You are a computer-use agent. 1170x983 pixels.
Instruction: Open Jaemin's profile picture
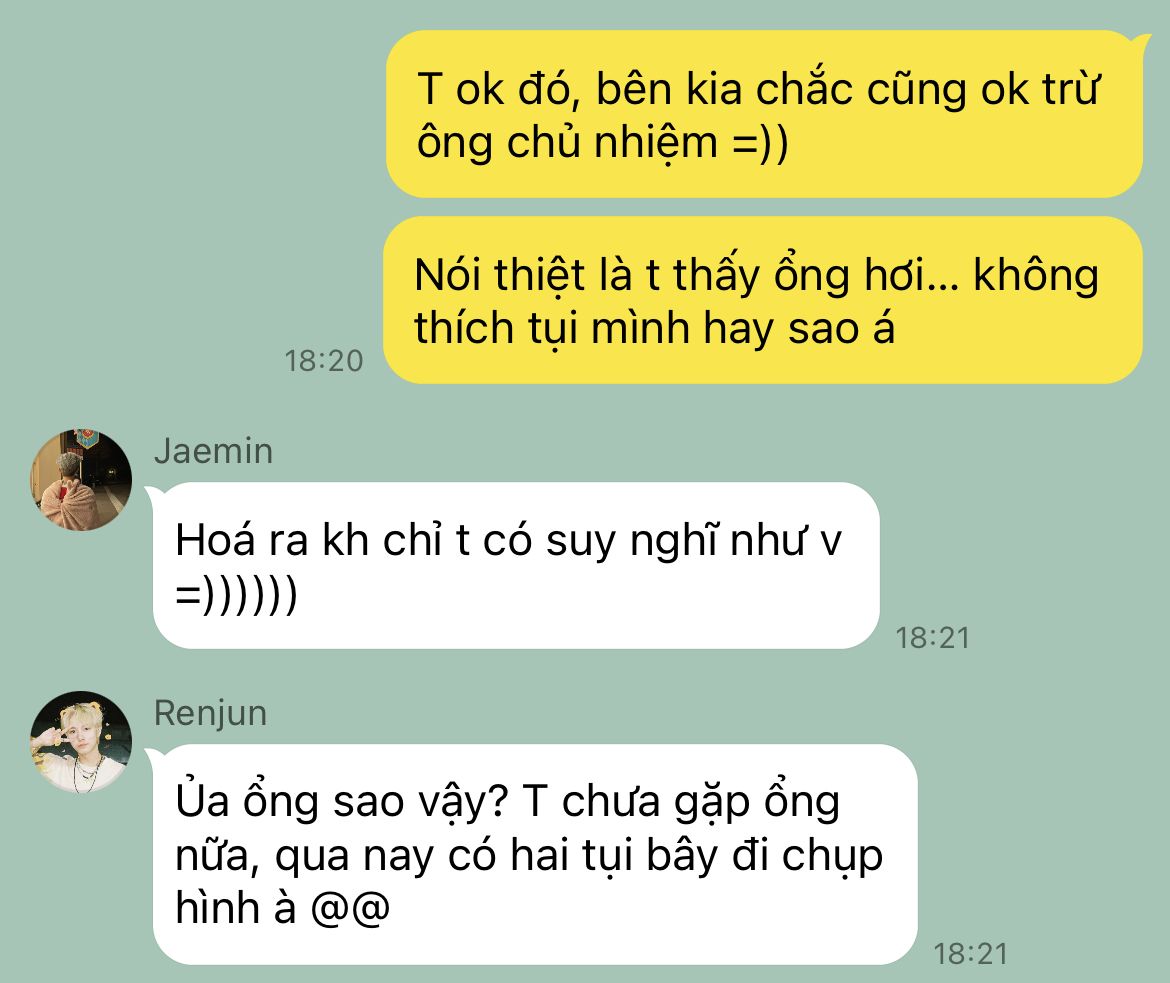(81, 480)
